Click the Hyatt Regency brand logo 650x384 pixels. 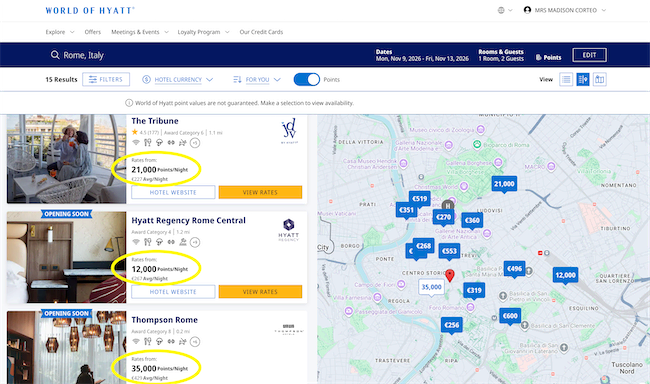pyautogui.click(x=289, y=230)
